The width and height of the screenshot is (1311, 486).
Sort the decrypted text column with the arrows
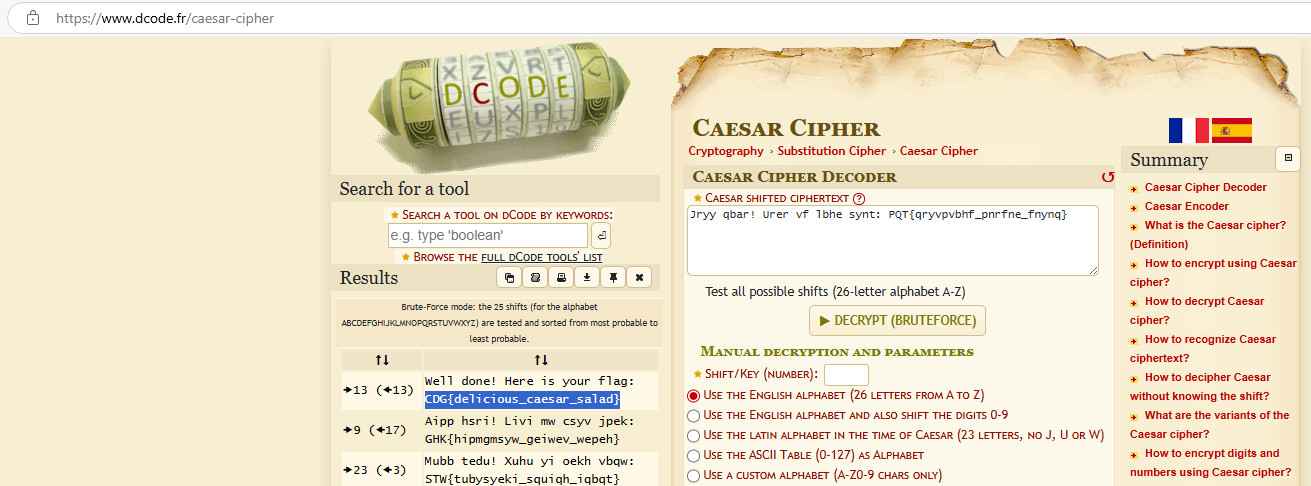[541, 360]
